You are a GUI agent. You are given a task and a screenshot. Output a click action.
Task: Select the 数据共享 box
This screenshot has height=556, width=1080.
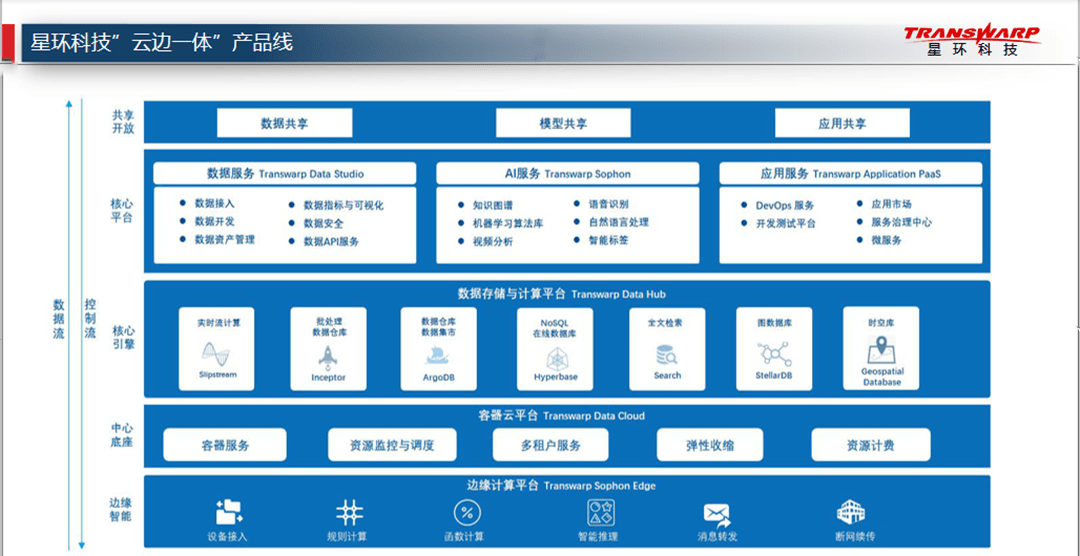pyautogui.click(x=284, y=123)
